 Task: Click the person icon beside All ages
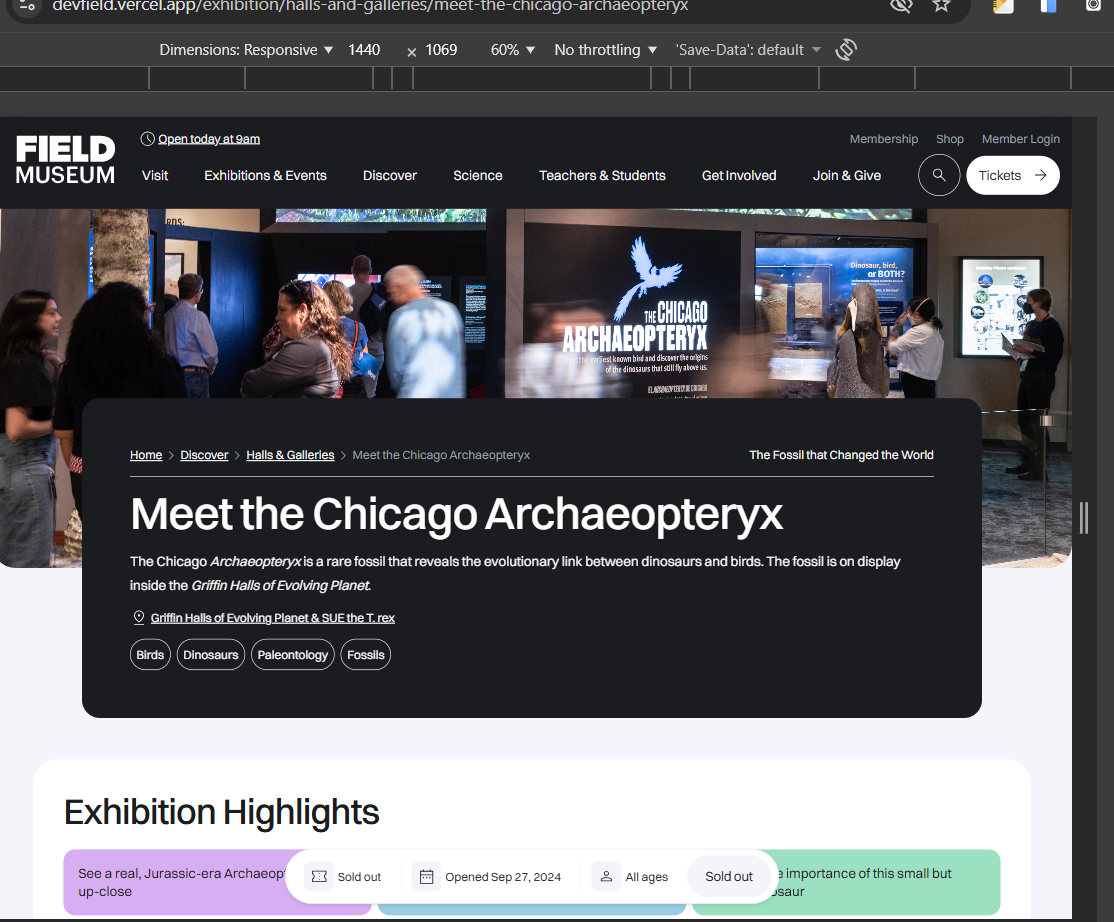(606, 877)
